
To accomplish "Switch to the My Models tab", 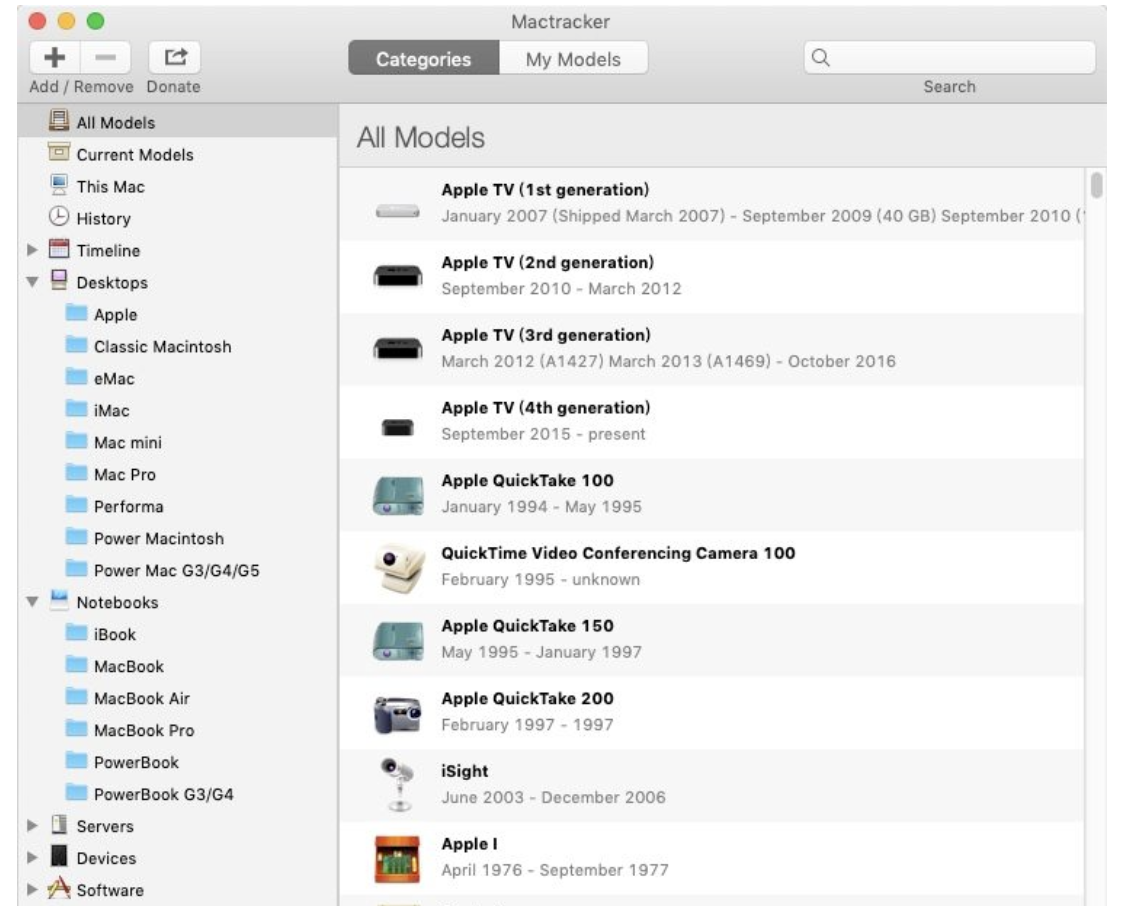I will pyautogui.click(x=572, y=57).
